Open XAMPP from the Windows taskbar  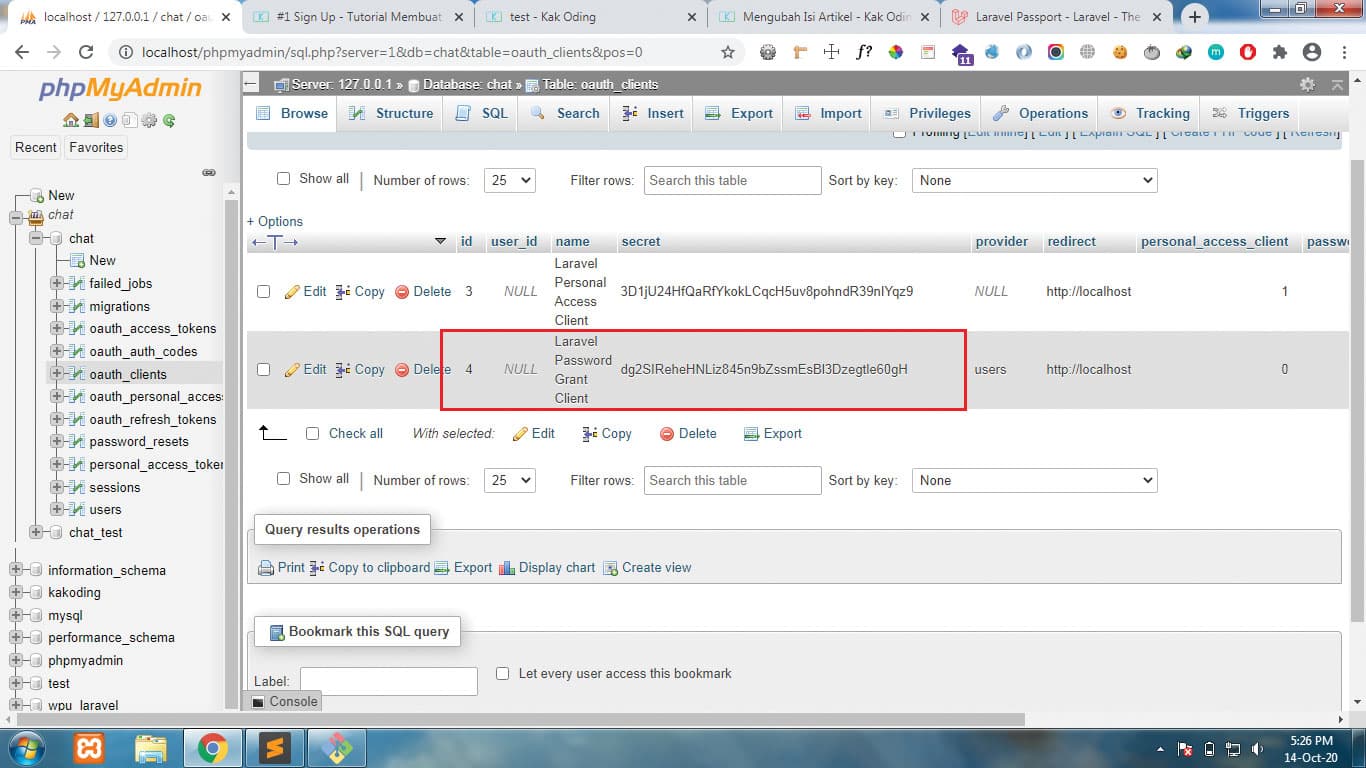pyautogui.click(x=89, y=748)
